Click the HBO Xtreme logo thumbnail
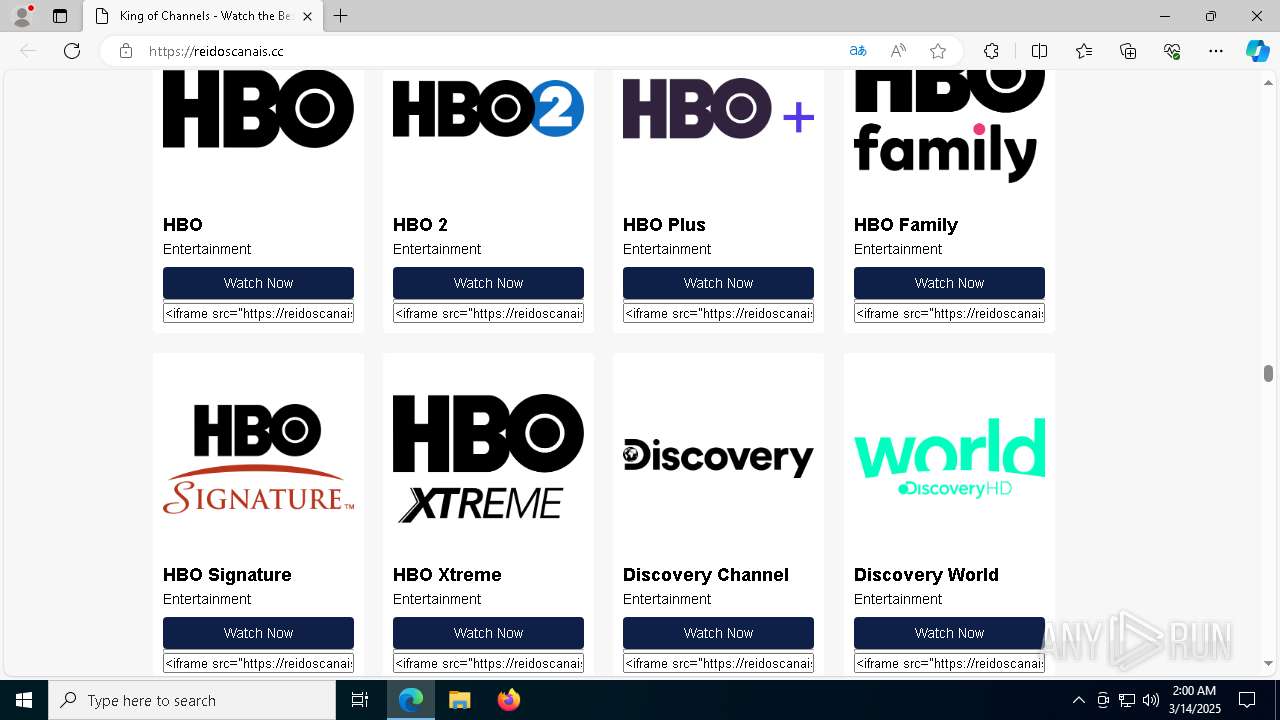Viewport: 1280px width, 720px height. [x=488, y=458]
